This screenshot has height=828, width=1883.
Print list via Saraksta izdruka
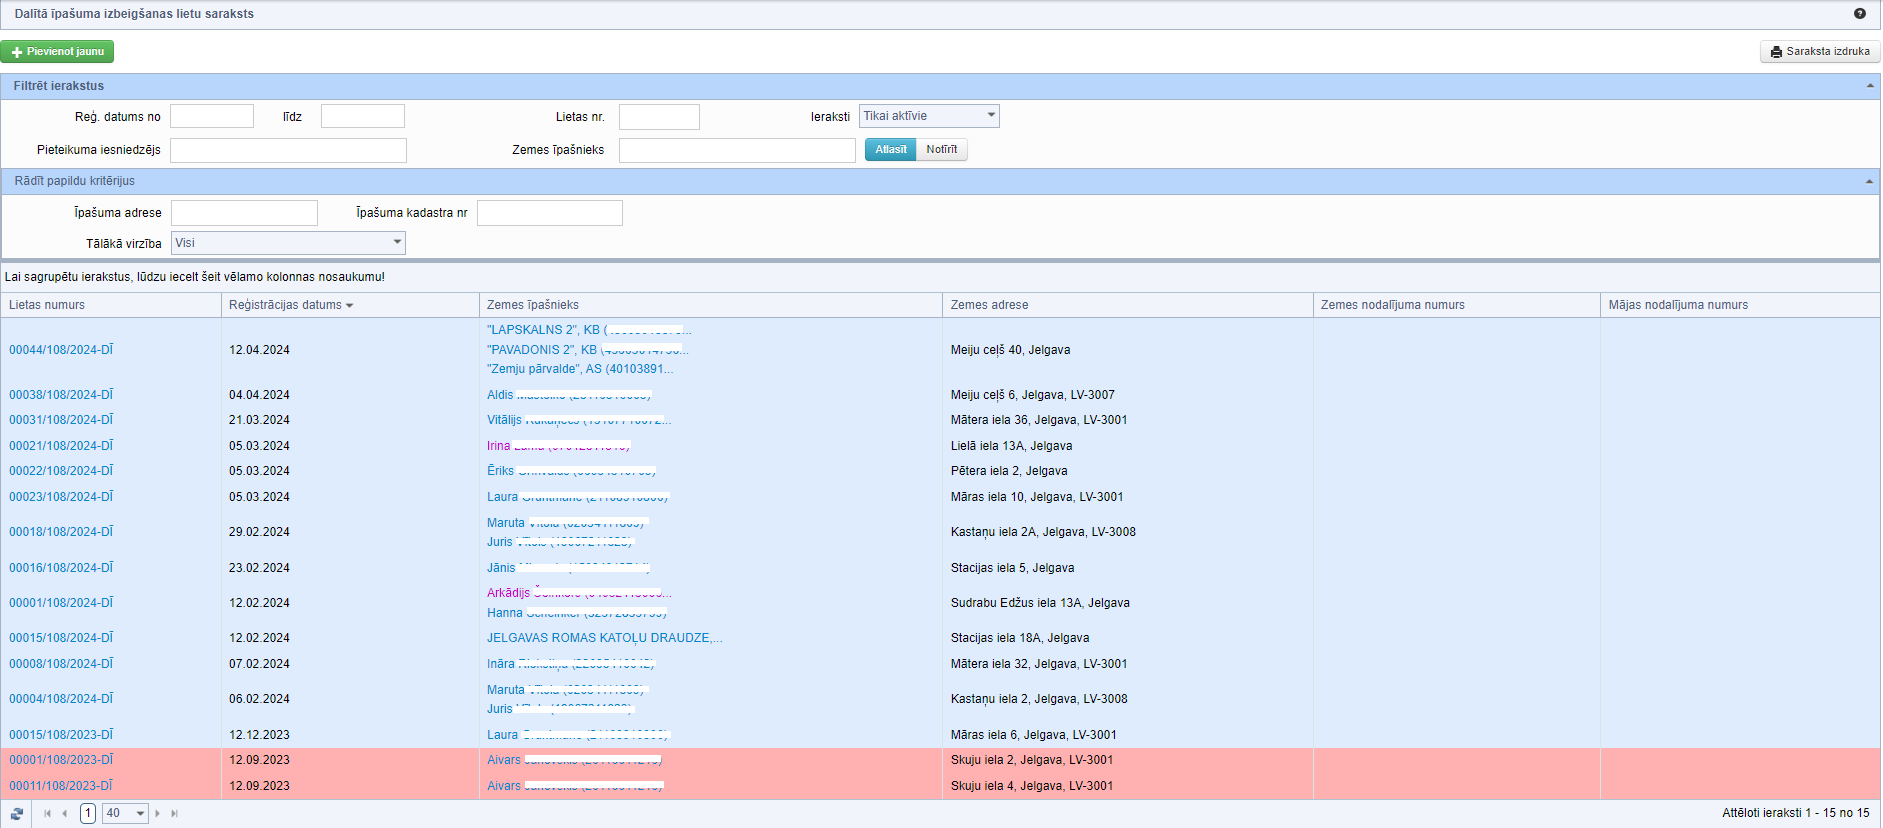[x=1820, y=52]
